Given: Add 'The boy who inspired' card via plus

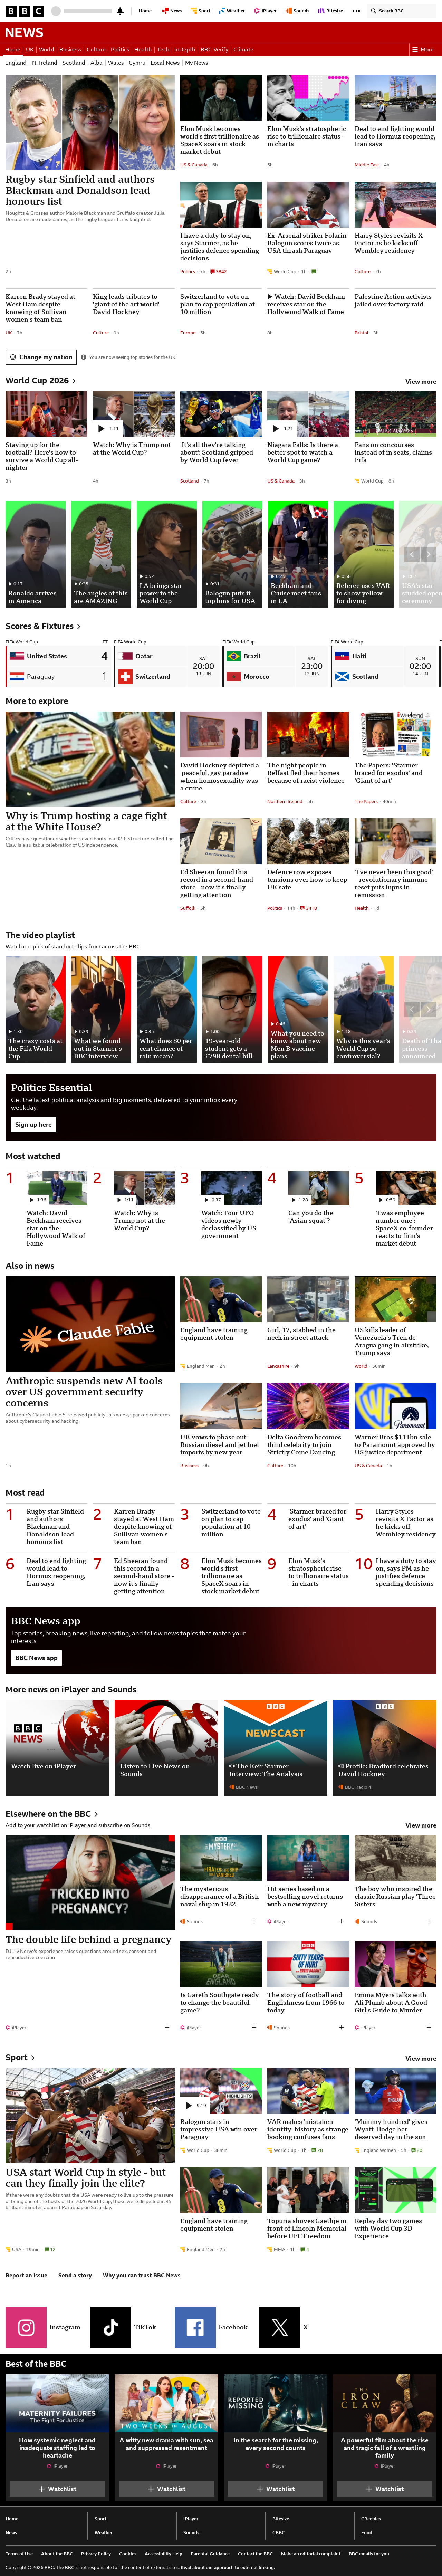Looking at the screenshot, I should [429, 1921].
